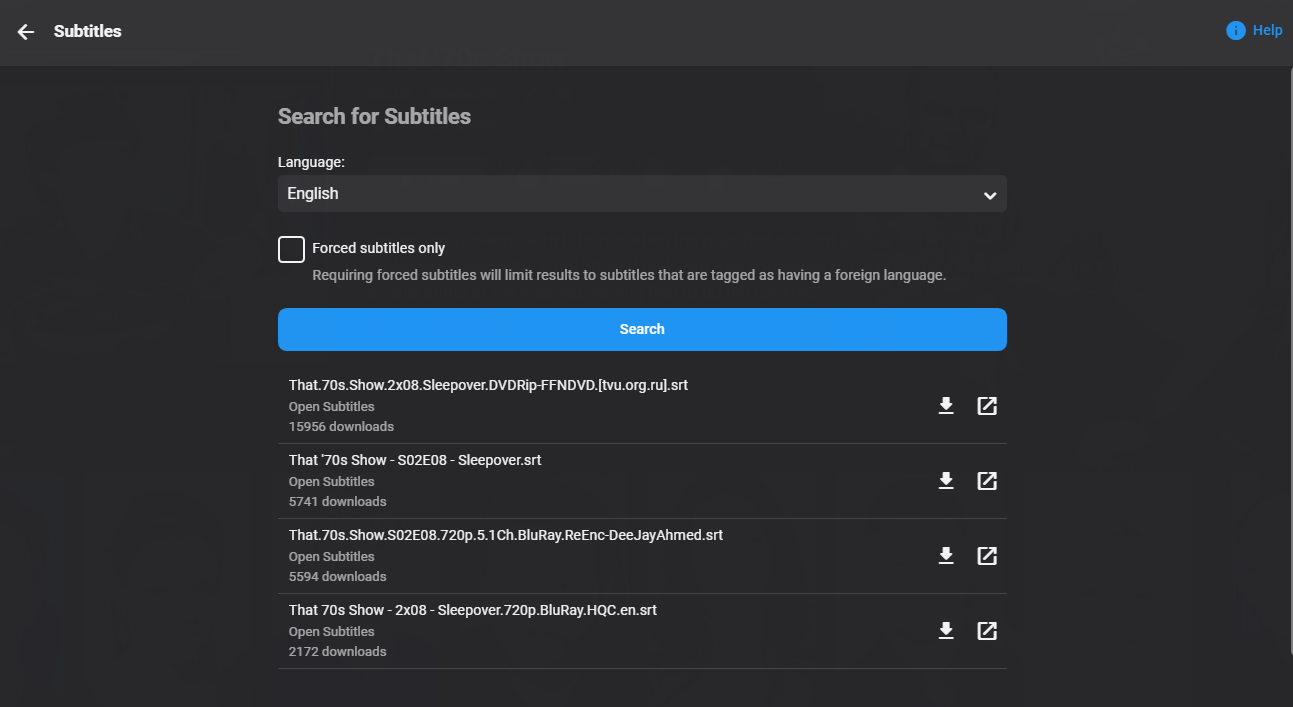Open DeeJayAhmed subtitle in external link
The height and width of the screenshot is (707, 1293).
point(987,556)
